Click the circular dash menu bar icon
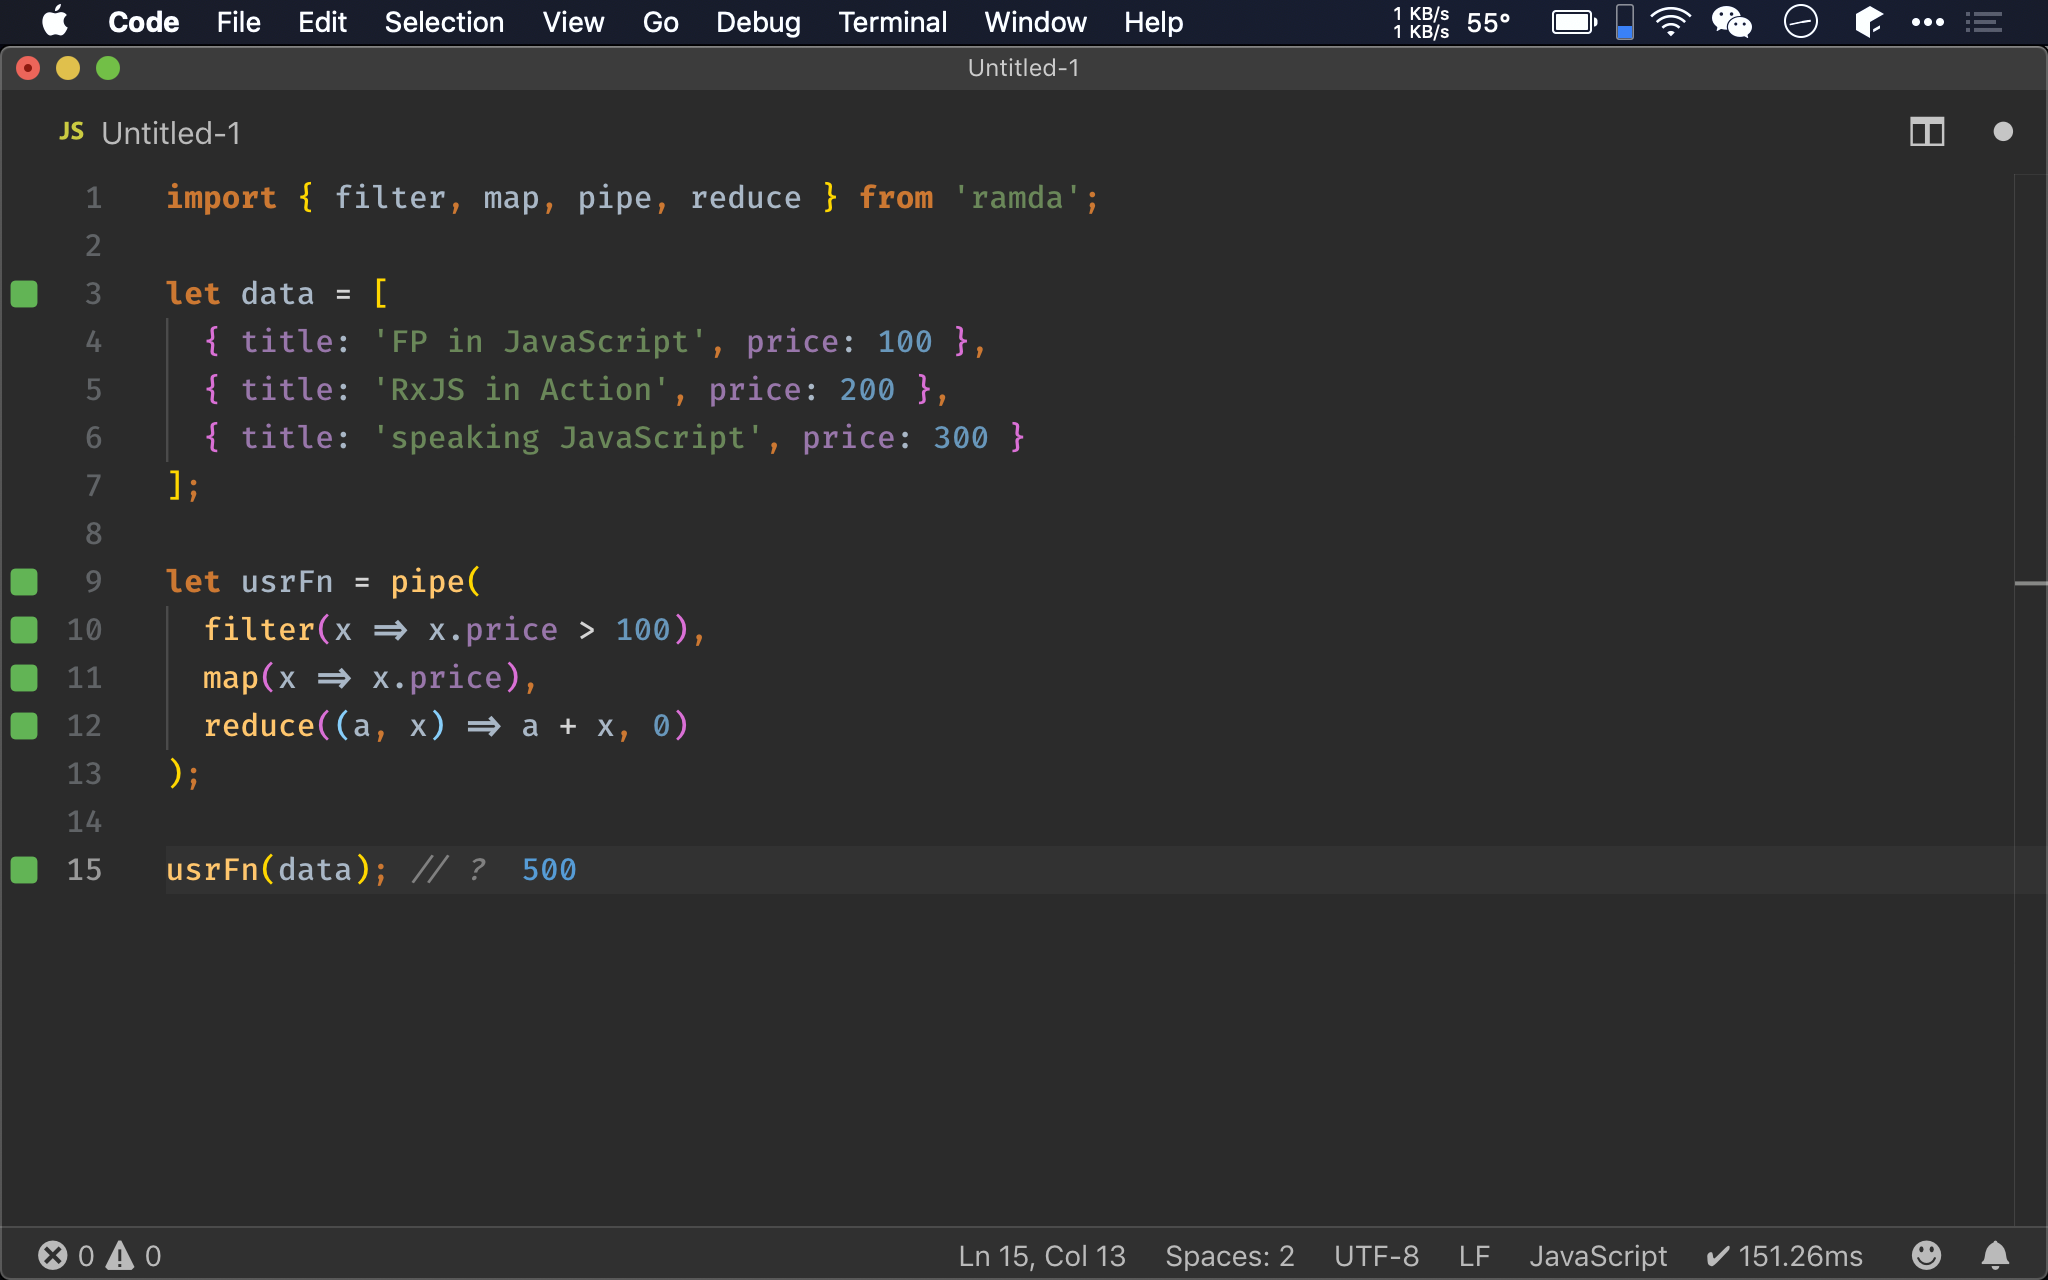 (1801, 22)
